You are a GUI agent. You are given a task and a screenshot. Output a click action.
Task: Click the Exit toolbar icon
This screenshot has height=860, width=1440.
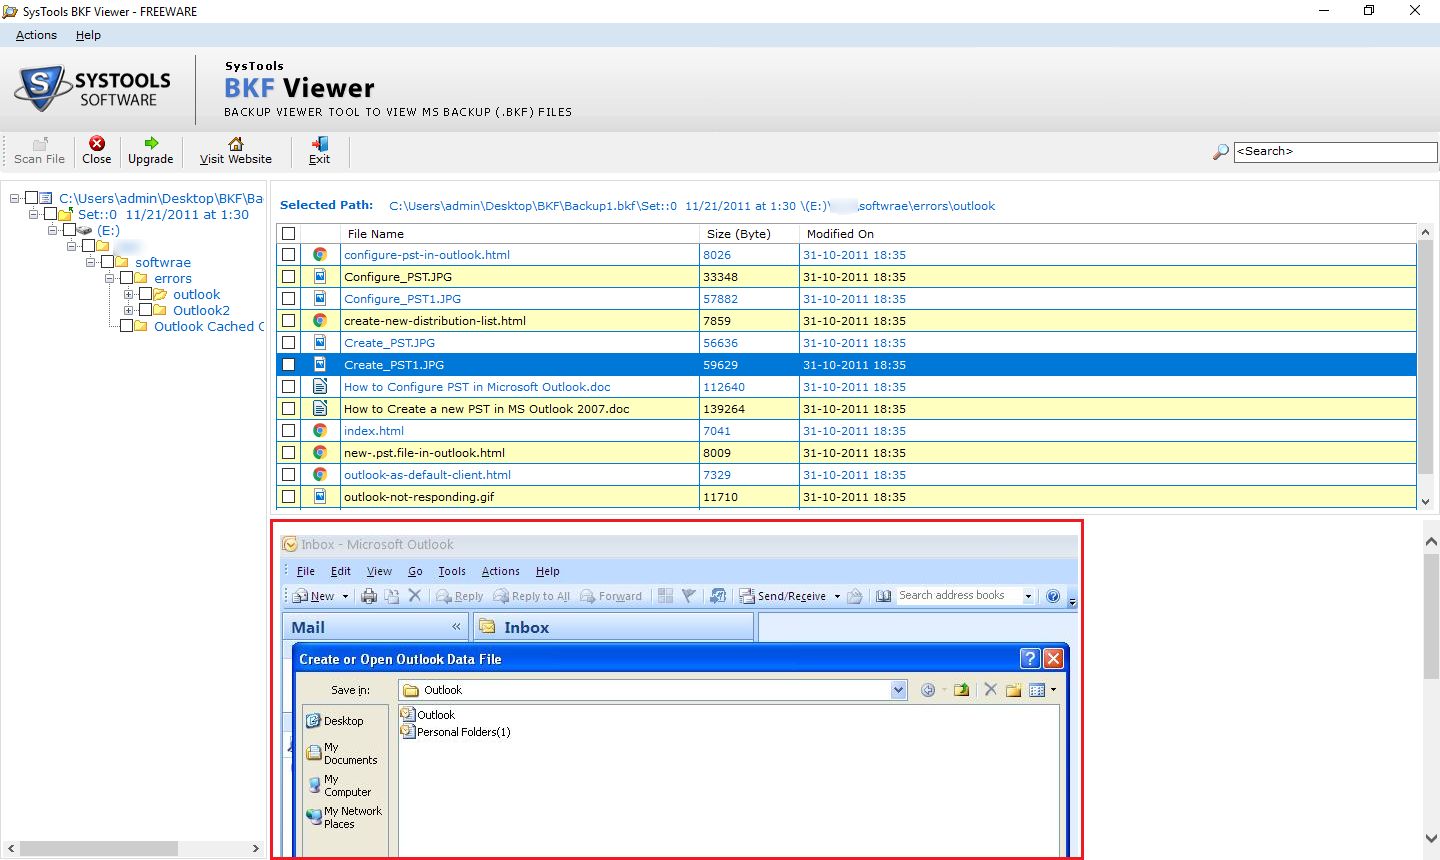(320, 144)
